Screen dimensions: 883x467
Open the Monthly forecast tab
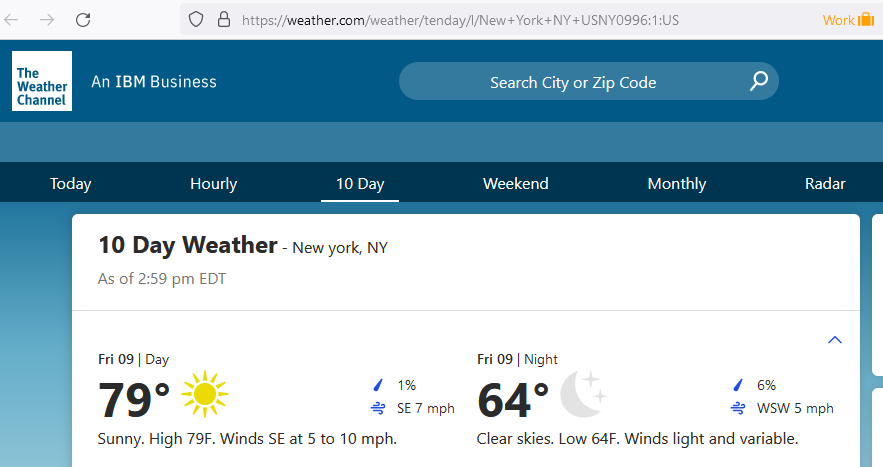[x=676, y=184]
